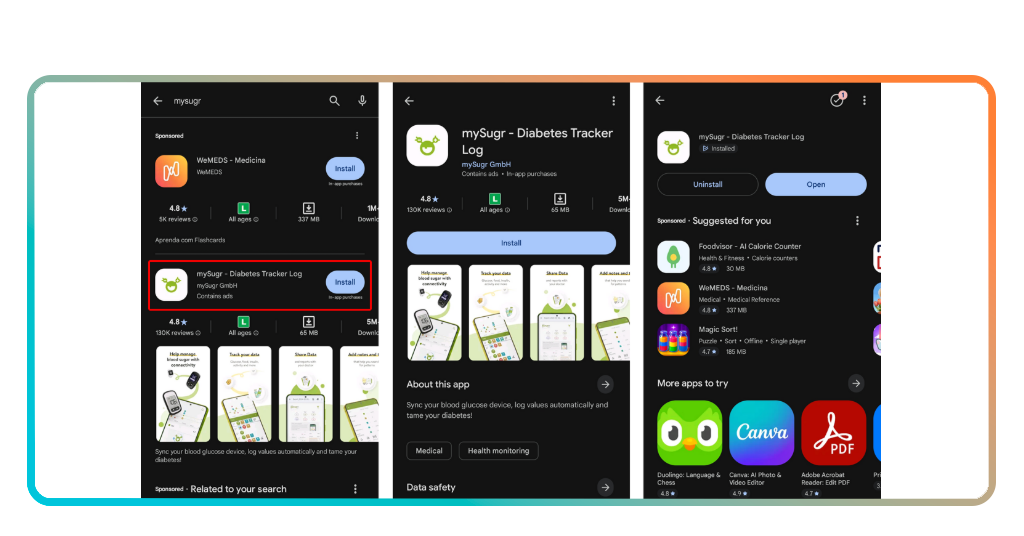Expand the Data safety section arrow
Image resolution: width=1024 pixels, height=536 pixels.
click(605, 487)
